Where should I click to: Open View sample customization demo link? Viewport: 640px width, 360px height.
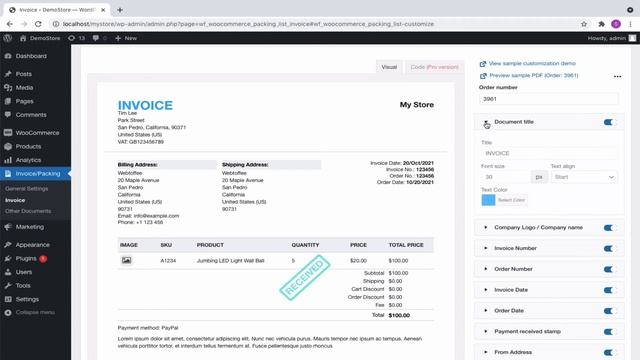click(532, 63)
